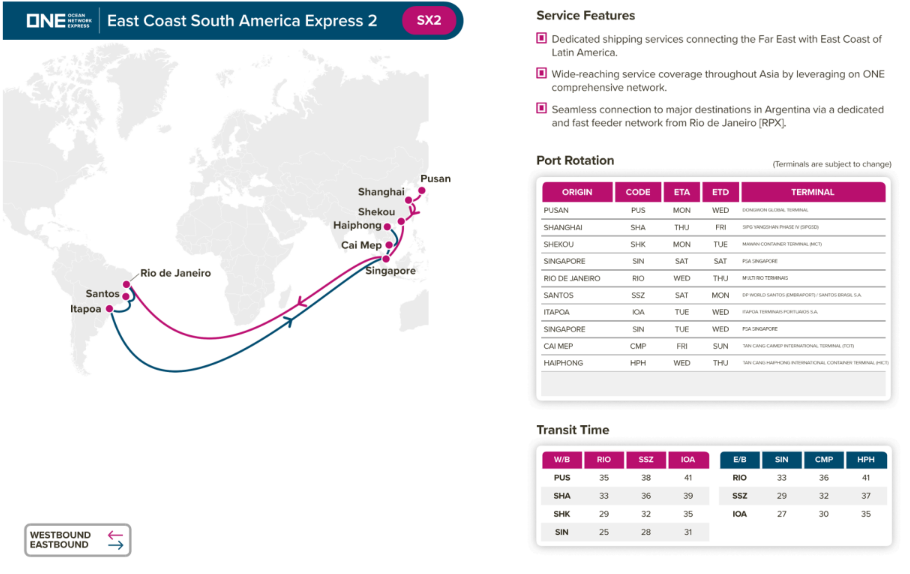Click the East Coast South America Express 2 title
Image resolution: width=910 pixels, height=574 pixels.
[x=242, y=20]
